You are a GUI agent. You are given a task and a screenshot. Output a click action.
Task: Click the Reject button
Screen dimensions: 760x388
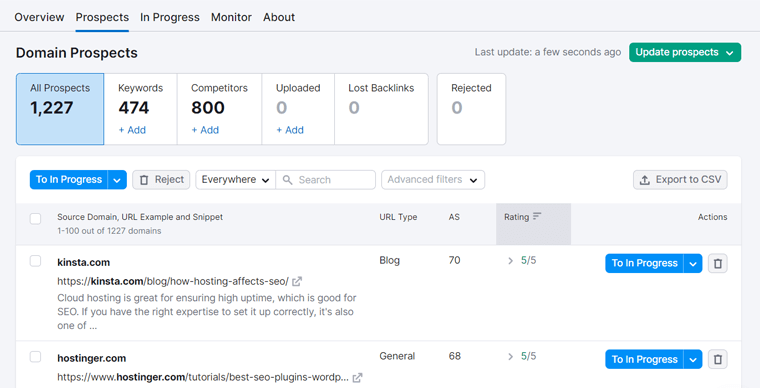(161, 180)
